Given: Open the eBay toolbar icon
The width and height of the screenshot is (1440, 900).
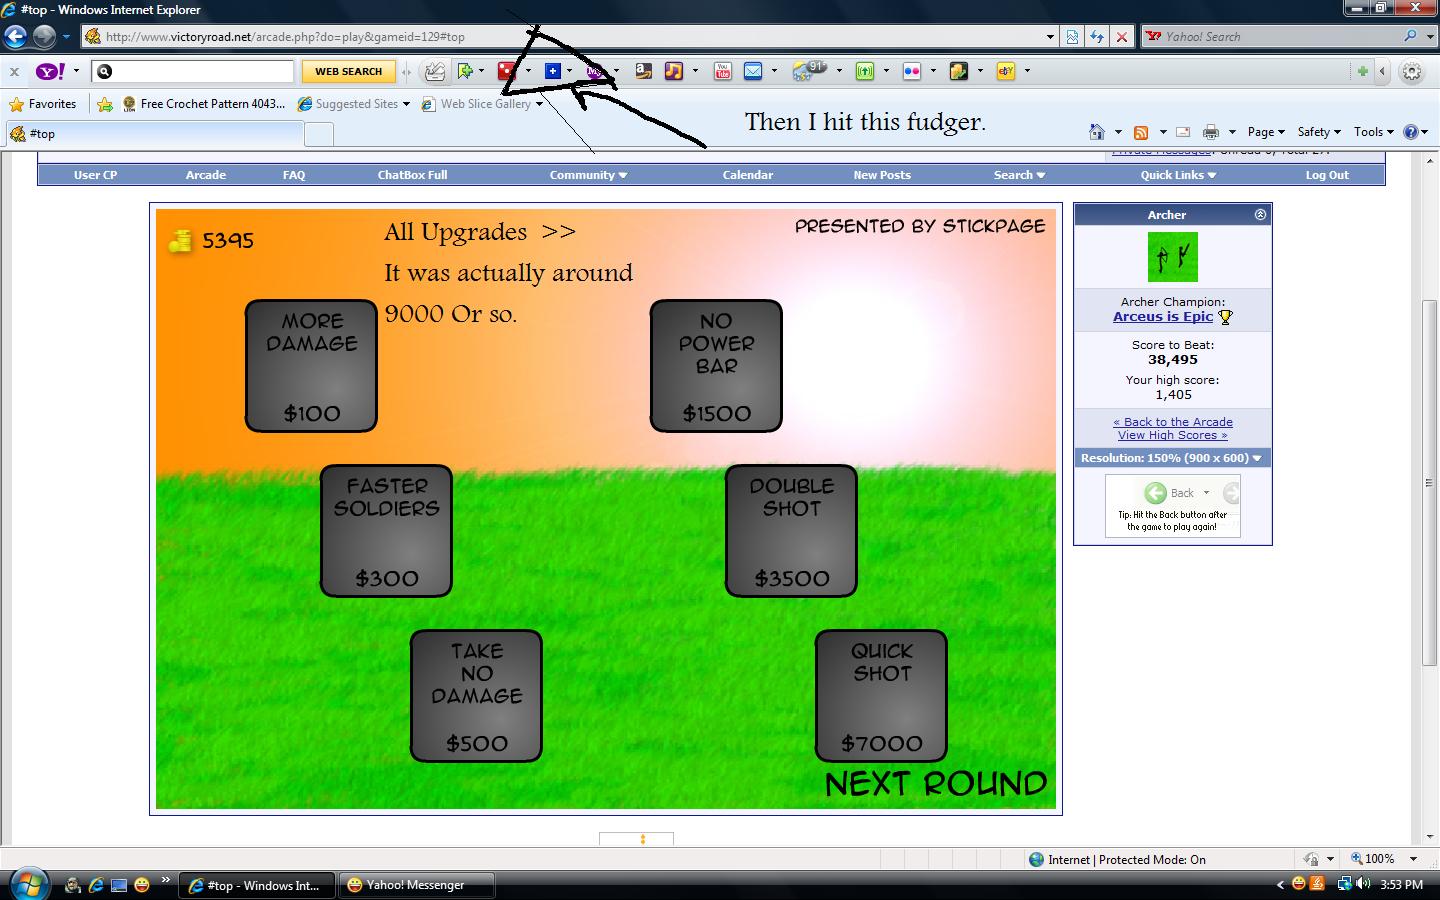Looking at the screenshot, I should pos(1006,71).
